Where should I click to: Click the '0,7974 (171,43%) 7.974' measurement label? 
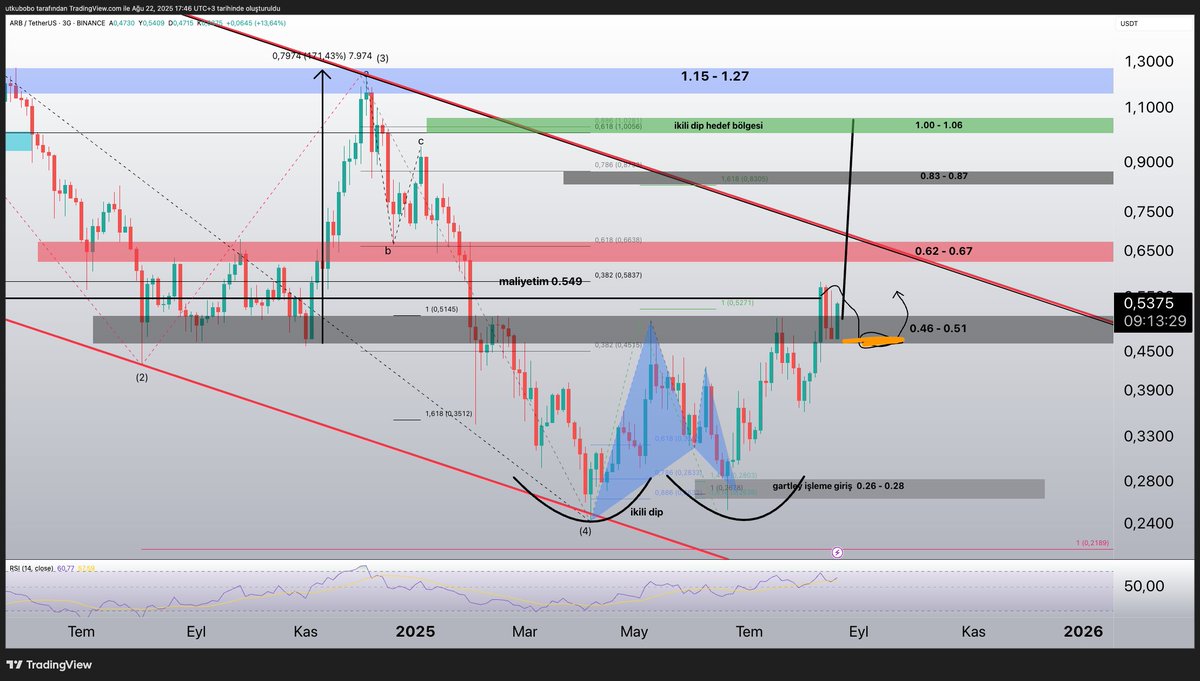click(320, 56)
